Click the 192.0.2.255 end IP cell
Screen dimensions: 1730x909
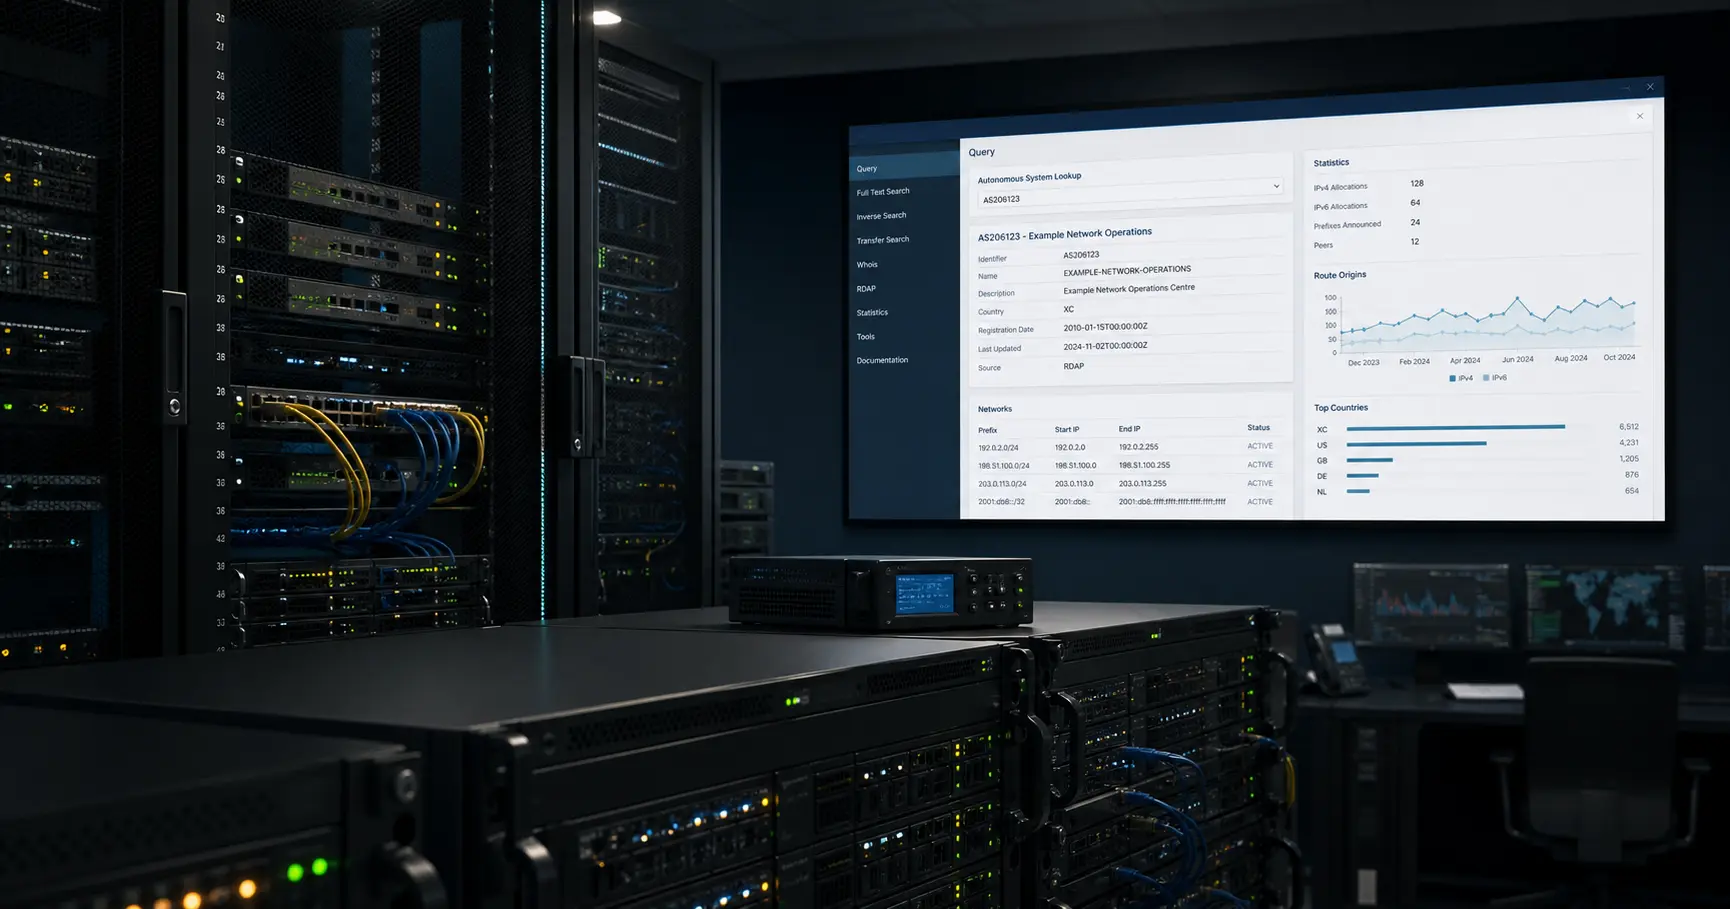point(1138,447)
